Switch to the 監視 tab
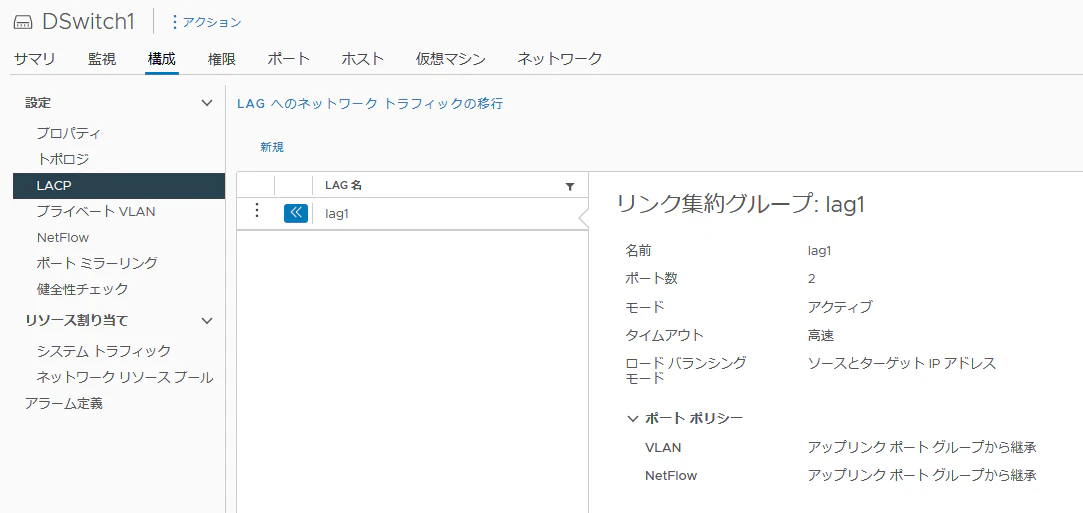This screenshot has height=513, width=1083. click(x=102, y=59)
